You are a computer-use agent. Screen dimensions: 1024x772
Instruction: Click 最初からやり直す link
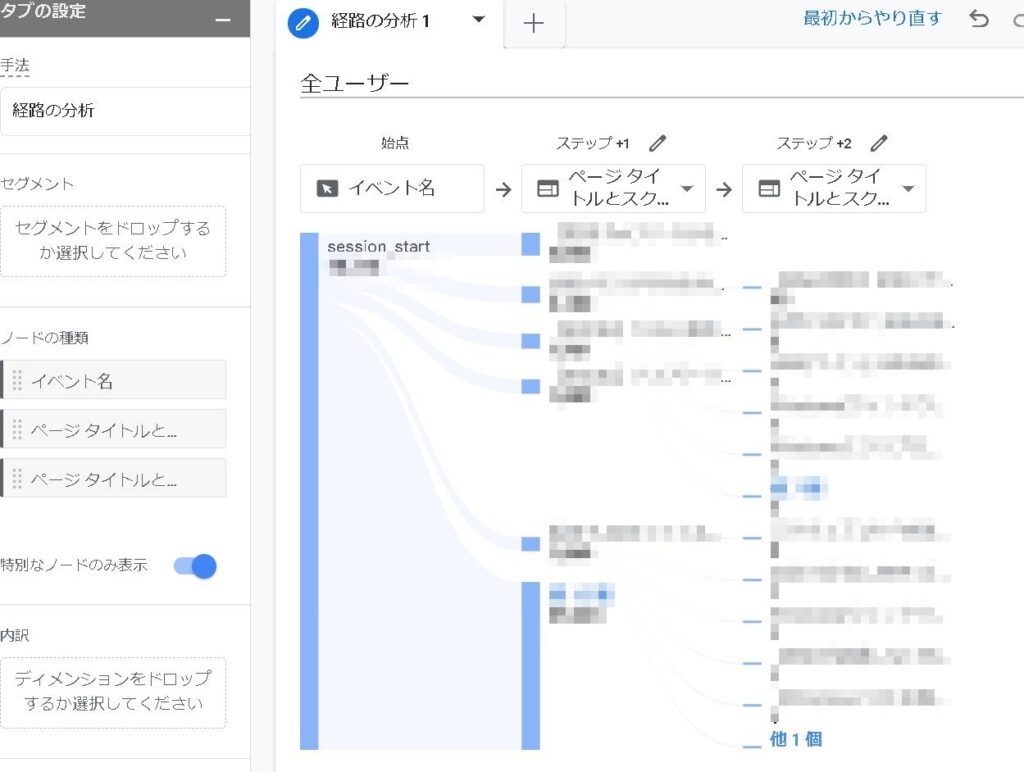(872, 18)
